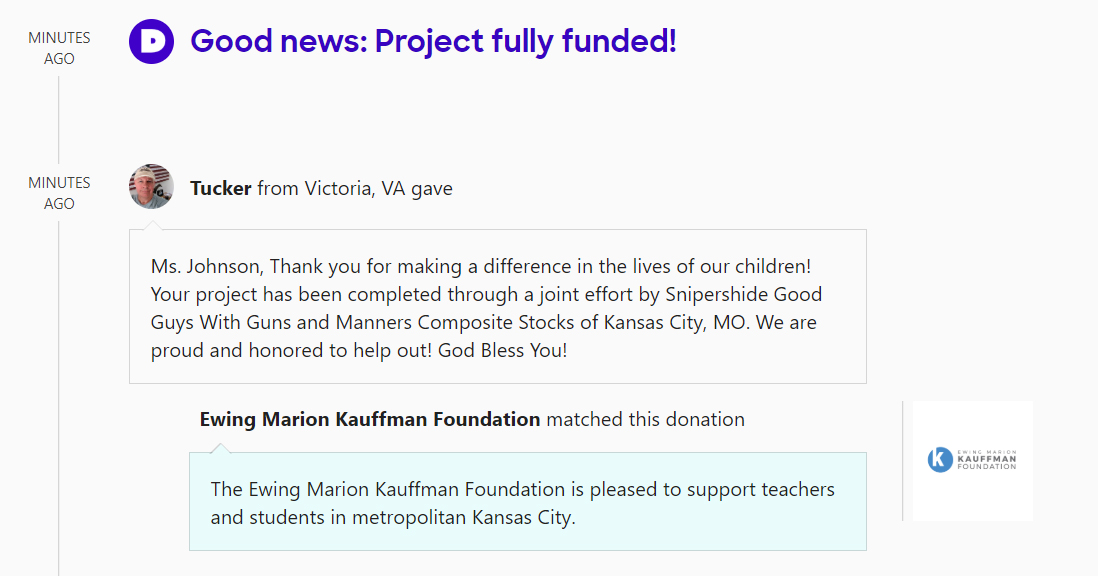
Task: Click the donor name 'Tucker'
Action: pyautogui.click(x=221, y=188)
